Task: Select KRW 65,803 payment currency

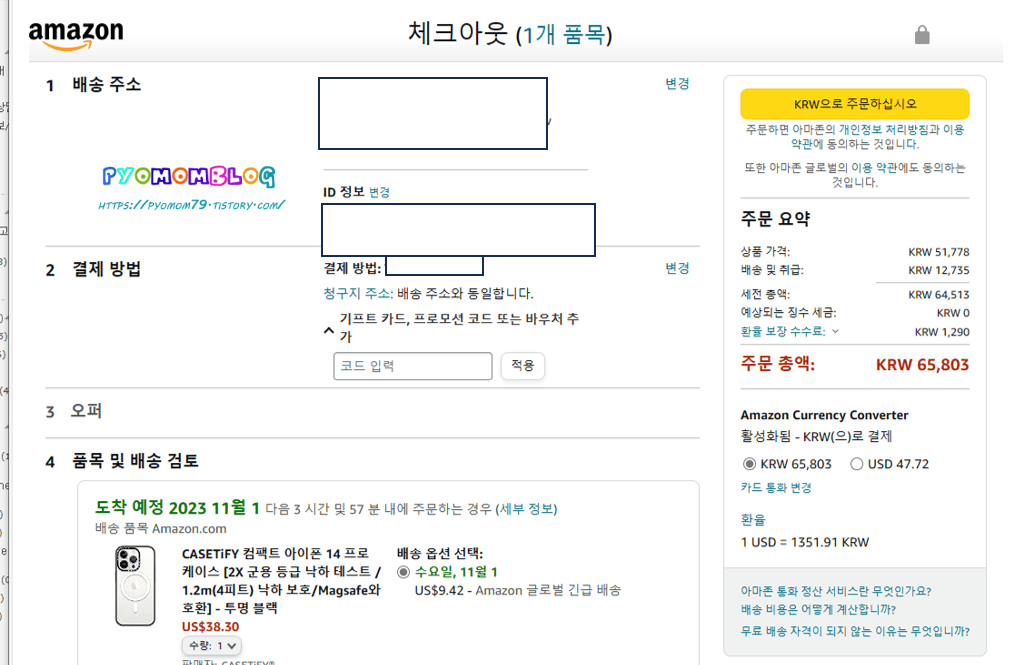Action: [749, 464]
